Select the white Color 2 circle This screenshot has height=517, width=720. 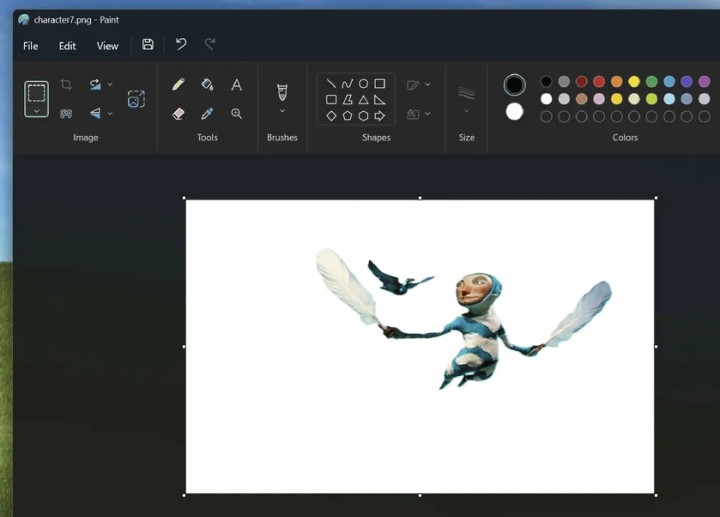pos(514,111)
